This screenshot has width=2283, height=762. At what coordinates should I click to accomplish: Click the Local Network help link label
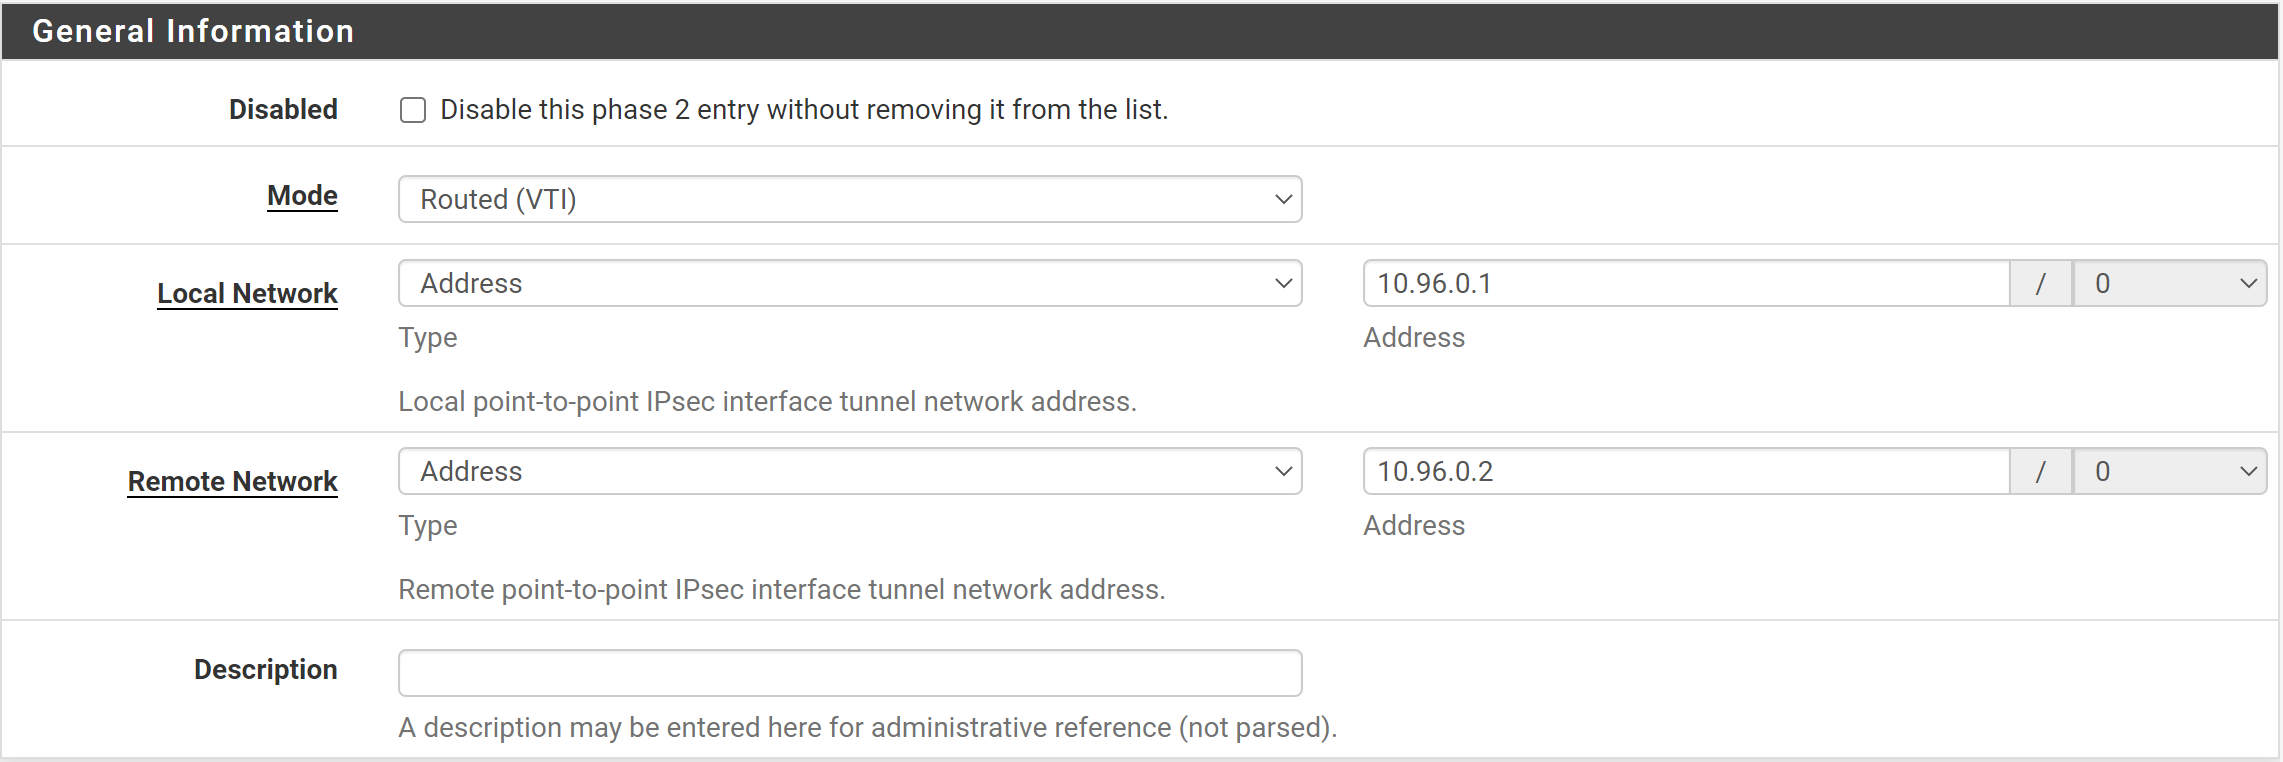tap(247, 294)
